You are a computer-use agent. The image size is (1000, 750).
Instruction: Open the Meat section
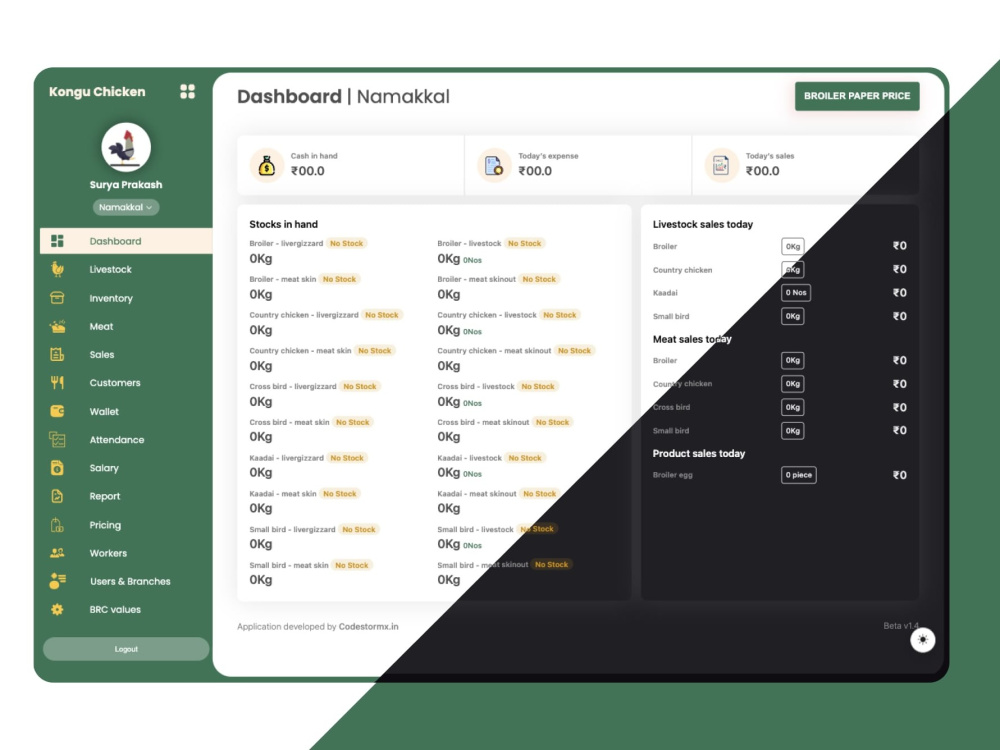point(101,327)
